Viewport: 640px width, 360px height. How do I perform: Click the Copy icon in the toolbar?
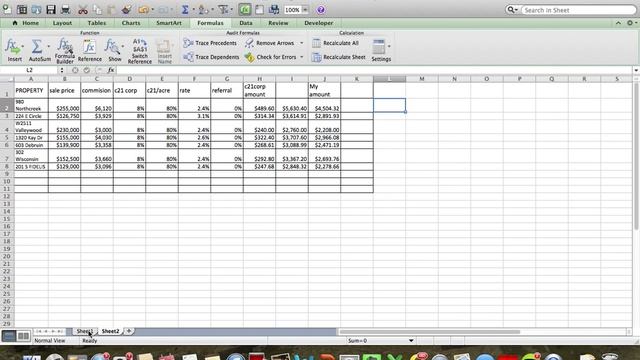click(x=97, y=9)
